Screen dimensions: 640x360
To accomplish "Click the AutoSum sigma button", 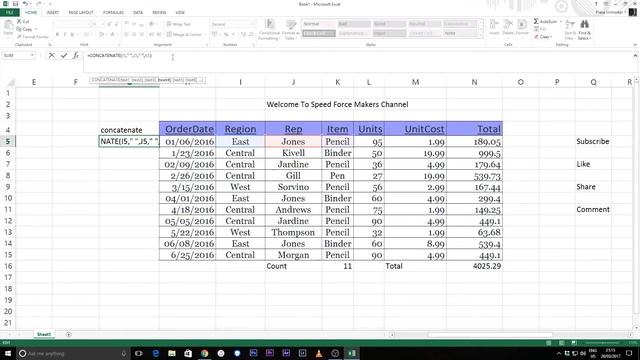I will (545, 21).
